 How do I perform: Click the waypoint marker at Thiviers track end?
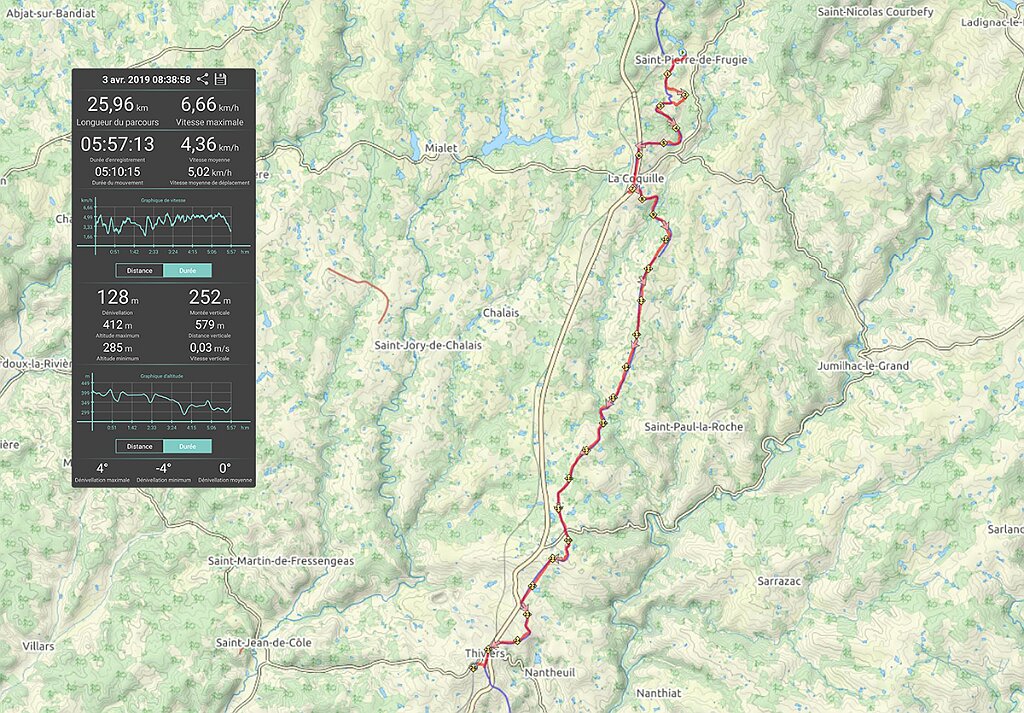[473, 667]
